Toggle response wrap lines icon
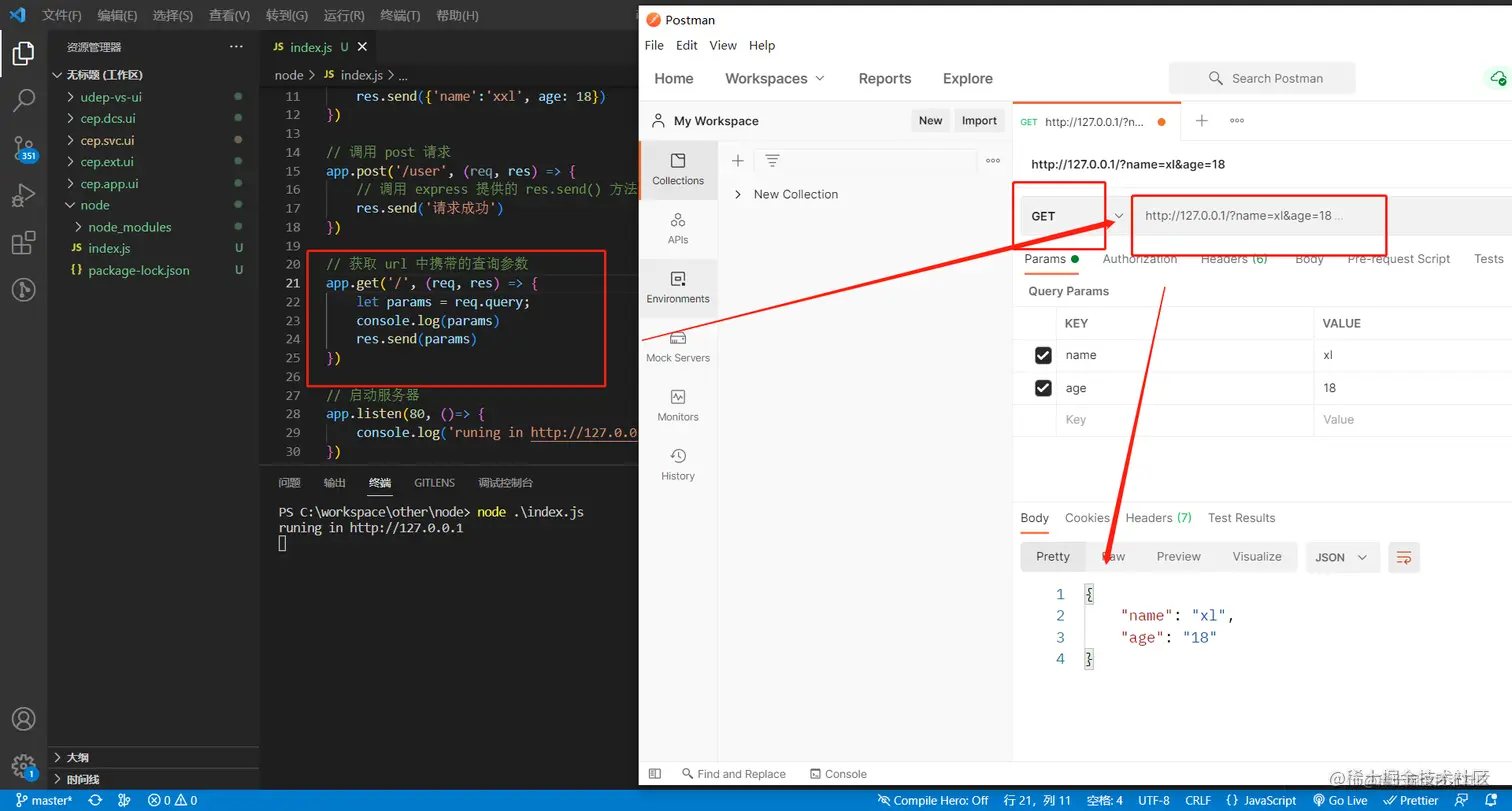1512x811 pixels. coord(1404,557)
